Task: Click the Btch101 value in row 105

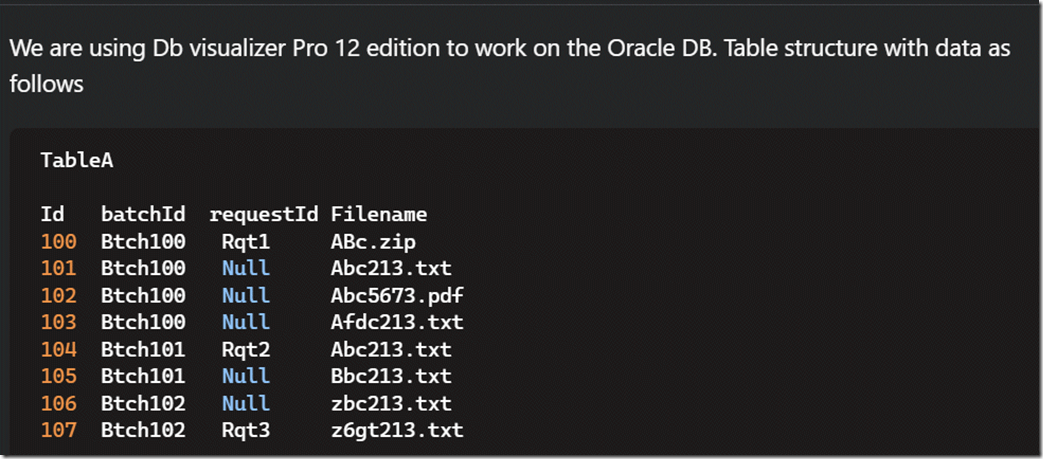Action: pyautogui.click(x=143, y=377)
